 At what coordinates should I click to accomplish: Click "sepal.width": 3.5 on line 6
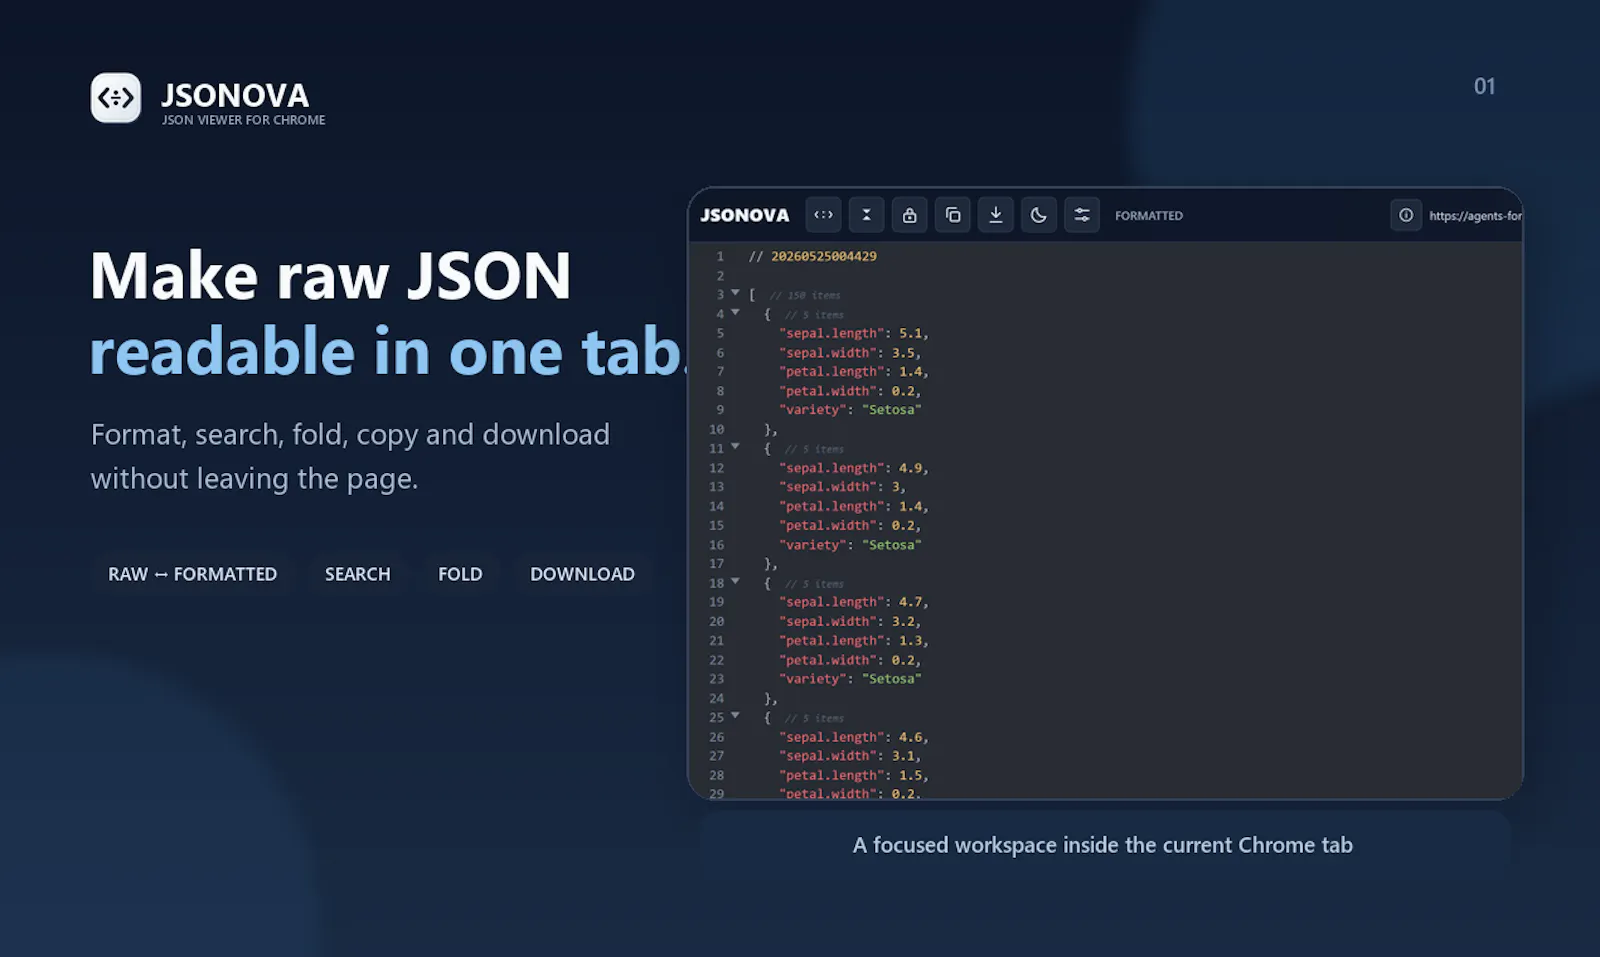[850, 352]
